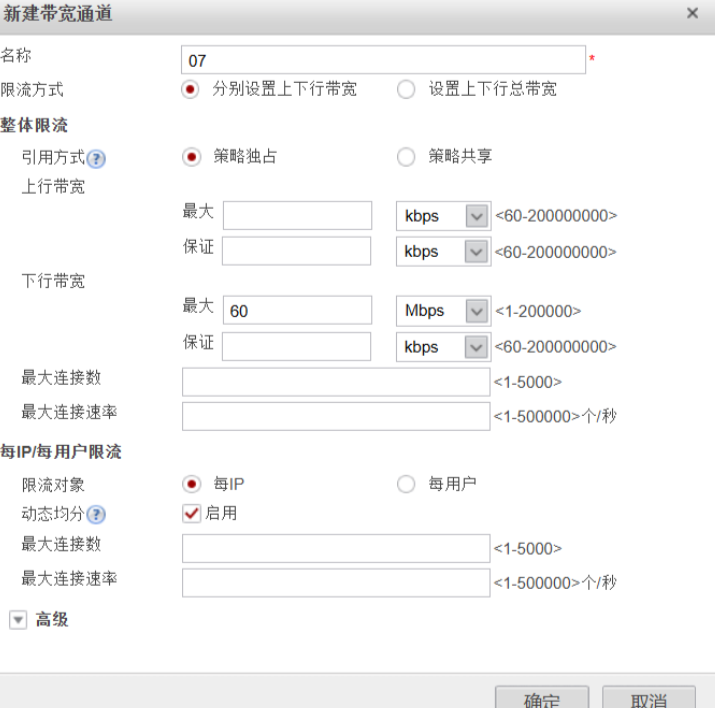Click the <1-200000> range hint
715x708 pixels.
[x=538, y=311]
